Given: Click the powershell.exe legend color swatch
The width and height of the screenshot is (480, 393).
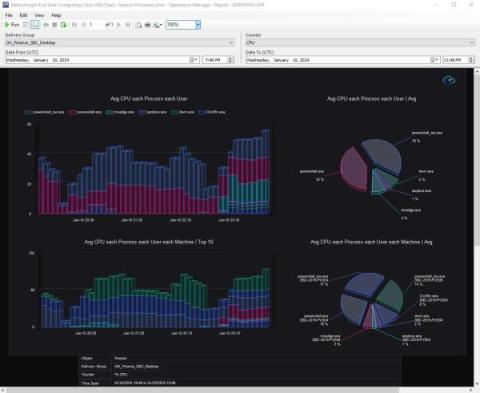Looking at the screenshot, I should [x=72, y=112].
